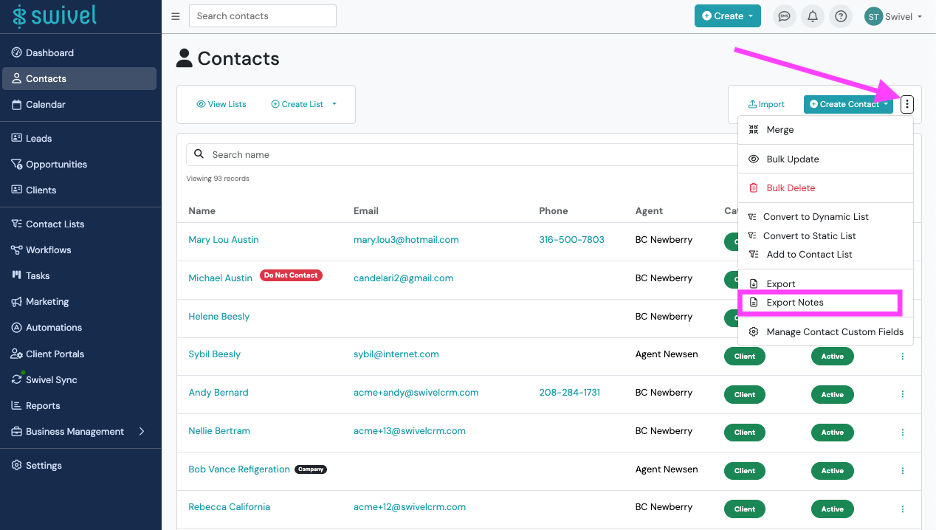The height and width of the screenshot is (530, 936).
Task: Open Opportunities from the sidebar
Action: click(50, 164)
